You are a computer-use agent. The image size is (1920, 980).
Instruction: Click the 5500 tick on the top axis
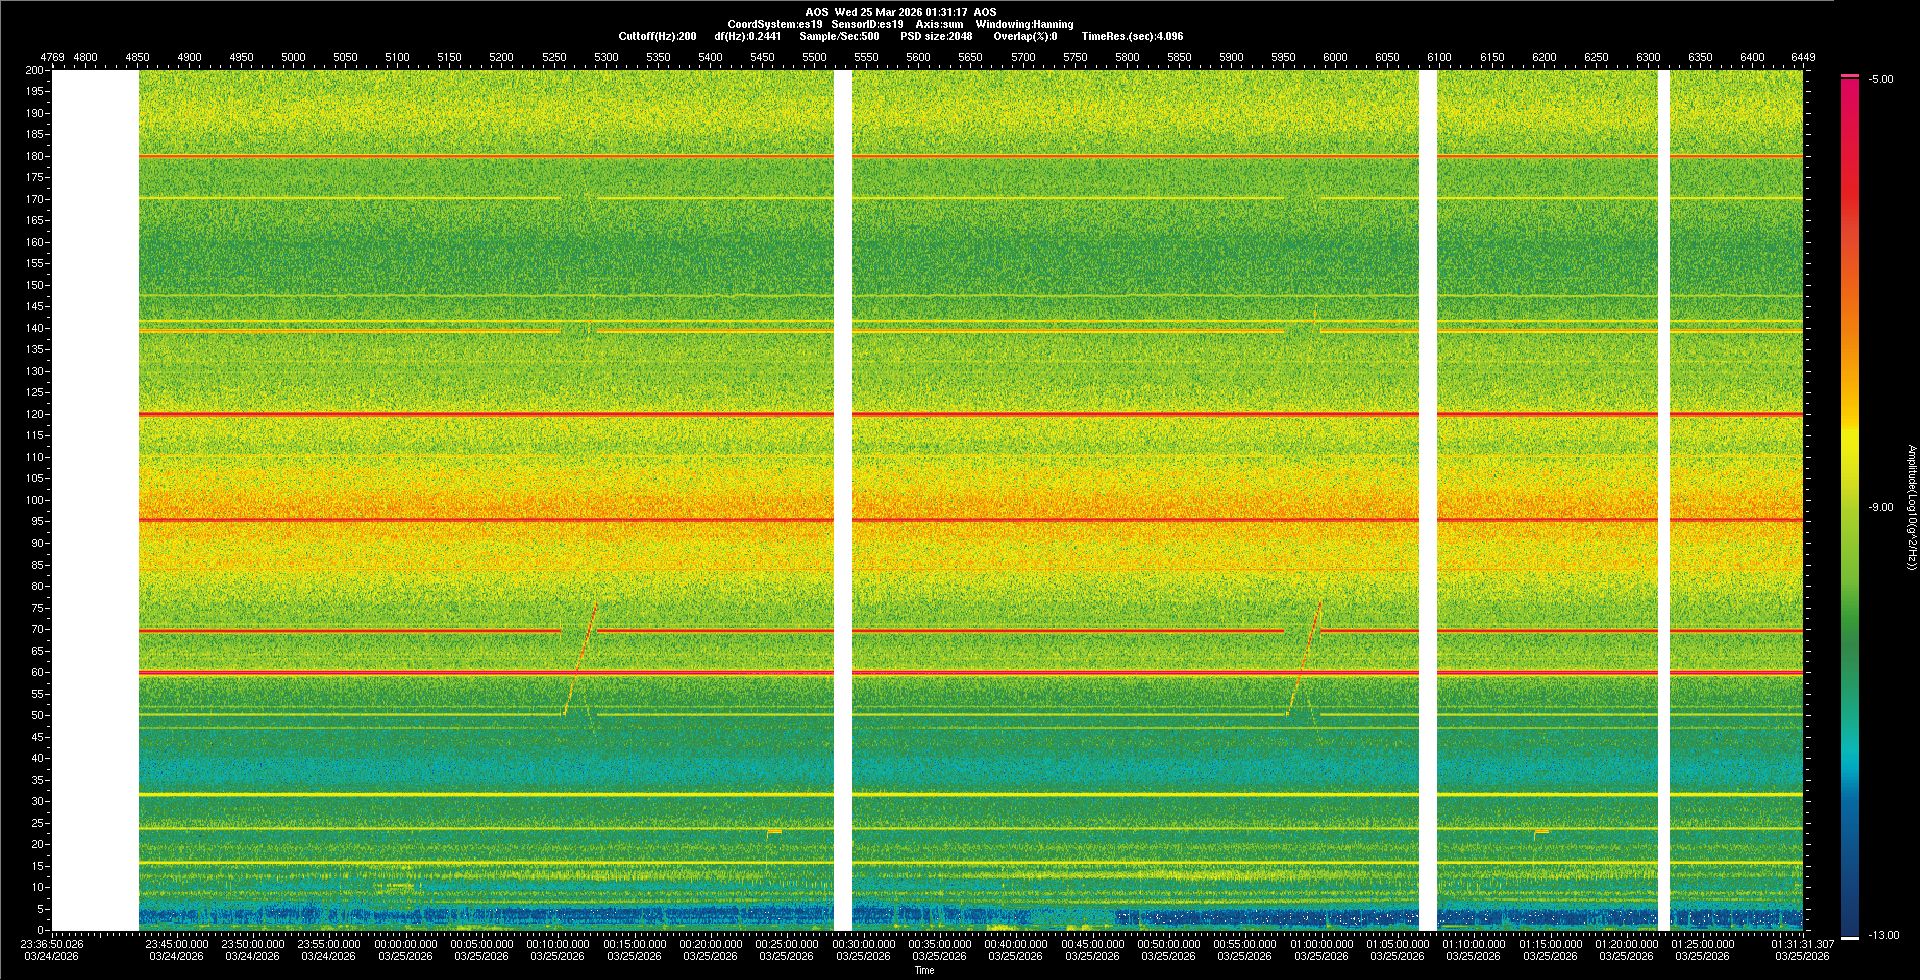tap(815, 57)
